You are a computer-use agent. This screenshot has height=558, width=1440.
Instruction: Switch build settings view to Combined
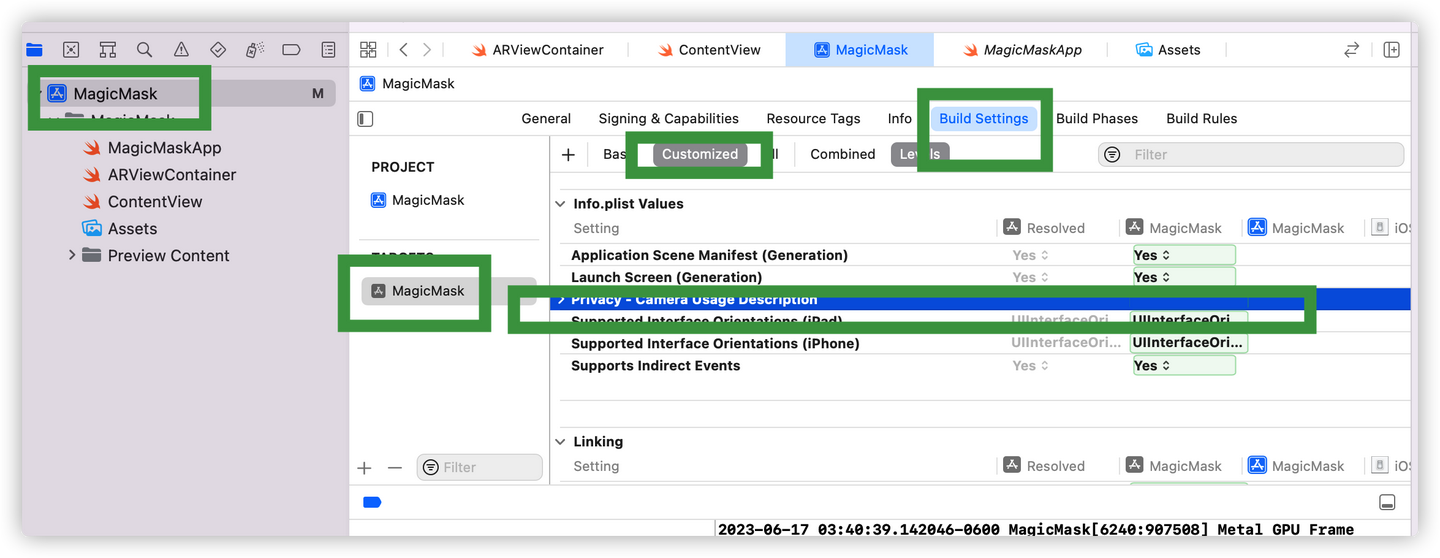(842, 154)
